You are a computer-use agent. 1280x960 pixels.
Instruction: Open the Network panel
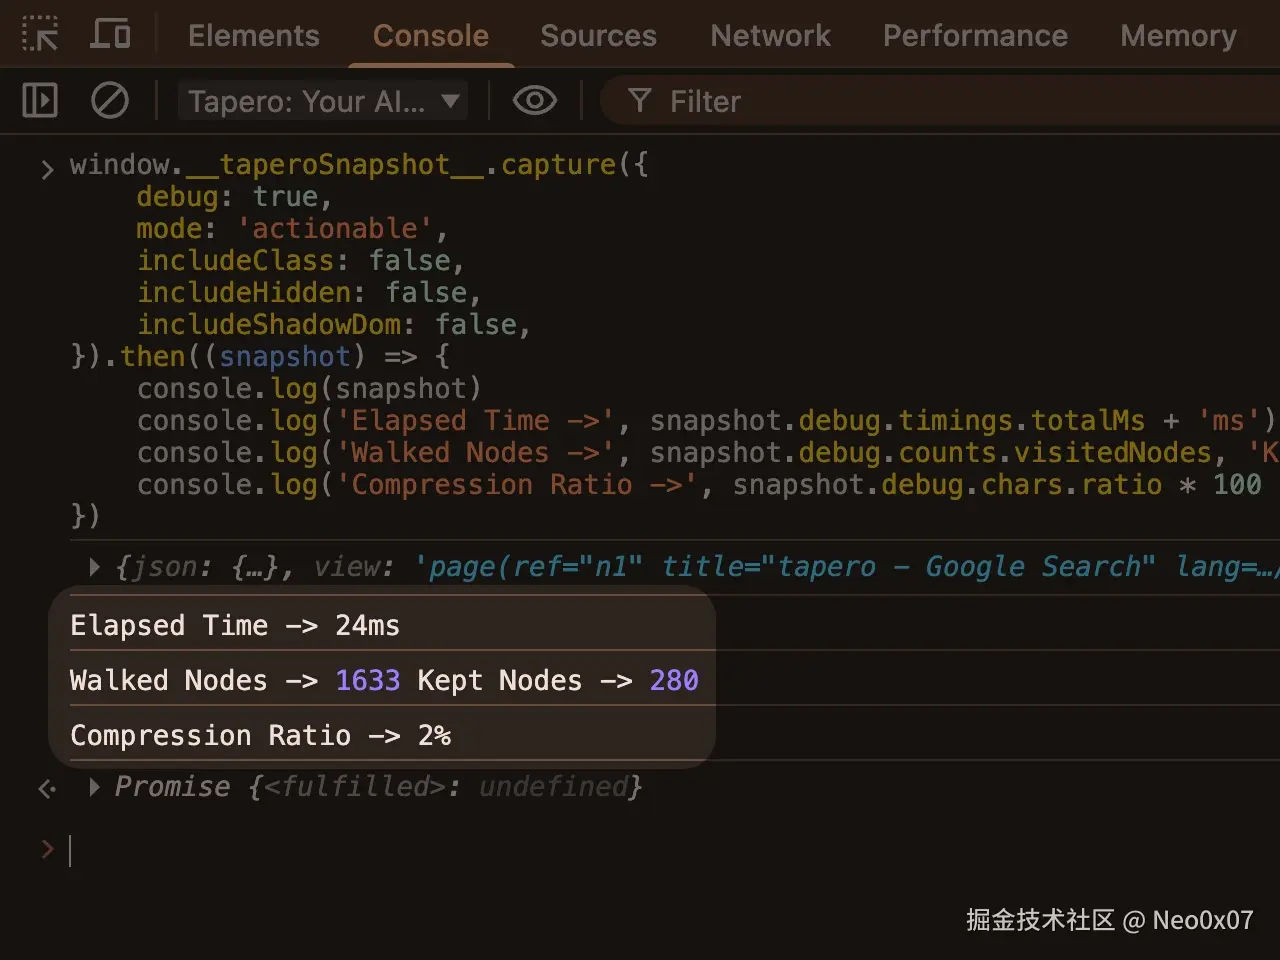tap(770, 35)
